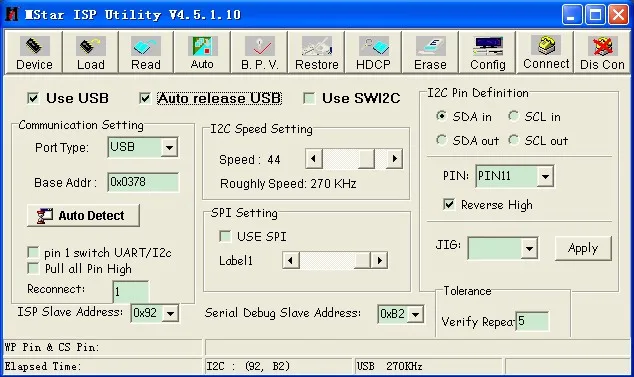This screenshot has width=634, height=377.
Task: Minimize the MStar ISP Utility window
Action: point(572,15)
